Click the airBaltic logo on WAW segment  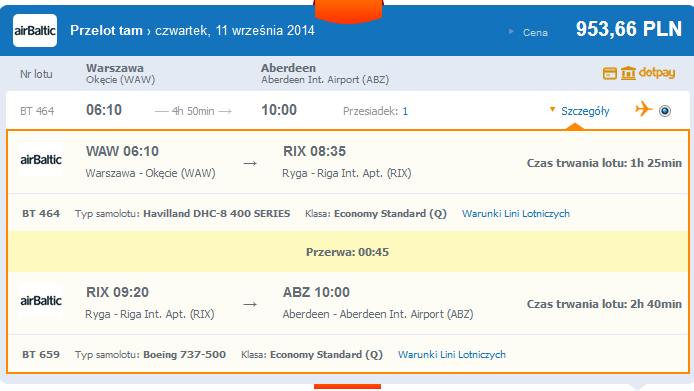(x=41, y=159)
